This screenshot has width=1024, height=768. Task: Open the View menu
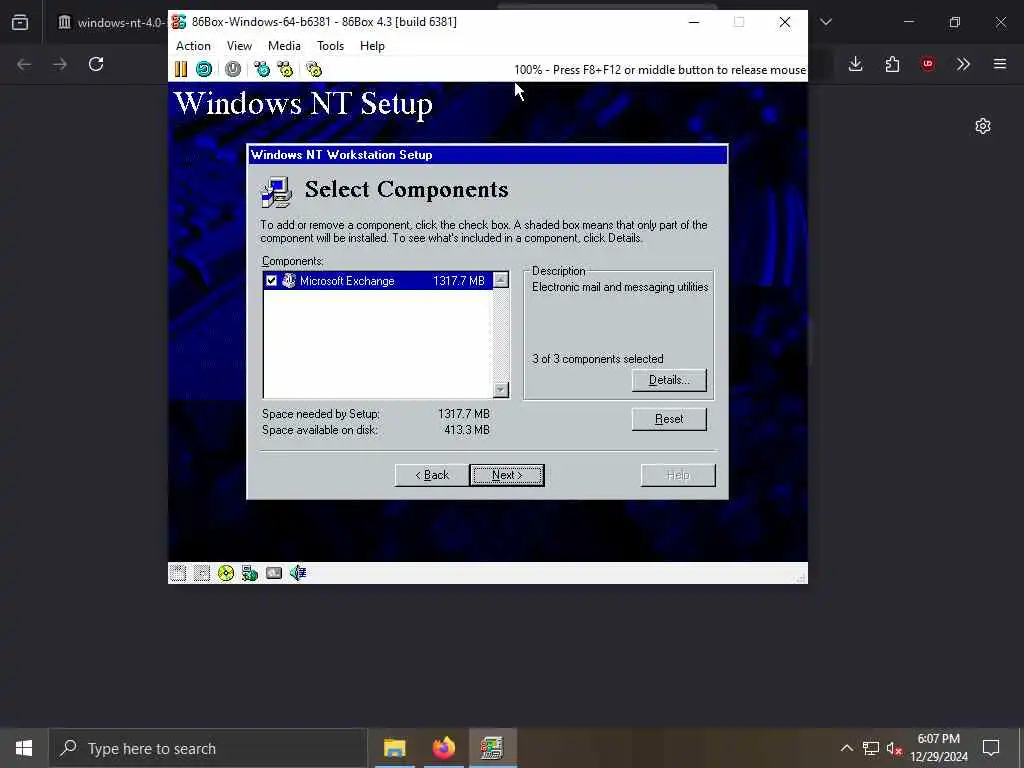point(239,46)
